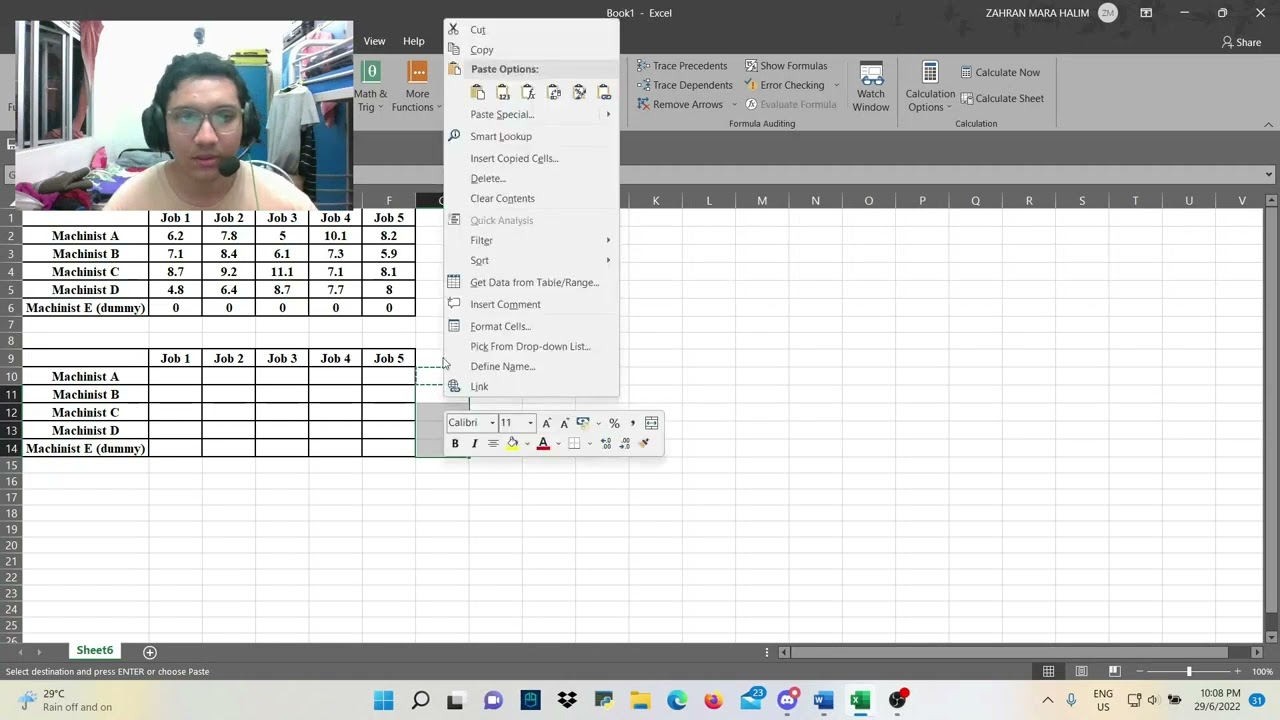Open Calibri font name dropdown
Screen dimensions: 1280x720
pos(492,423)
